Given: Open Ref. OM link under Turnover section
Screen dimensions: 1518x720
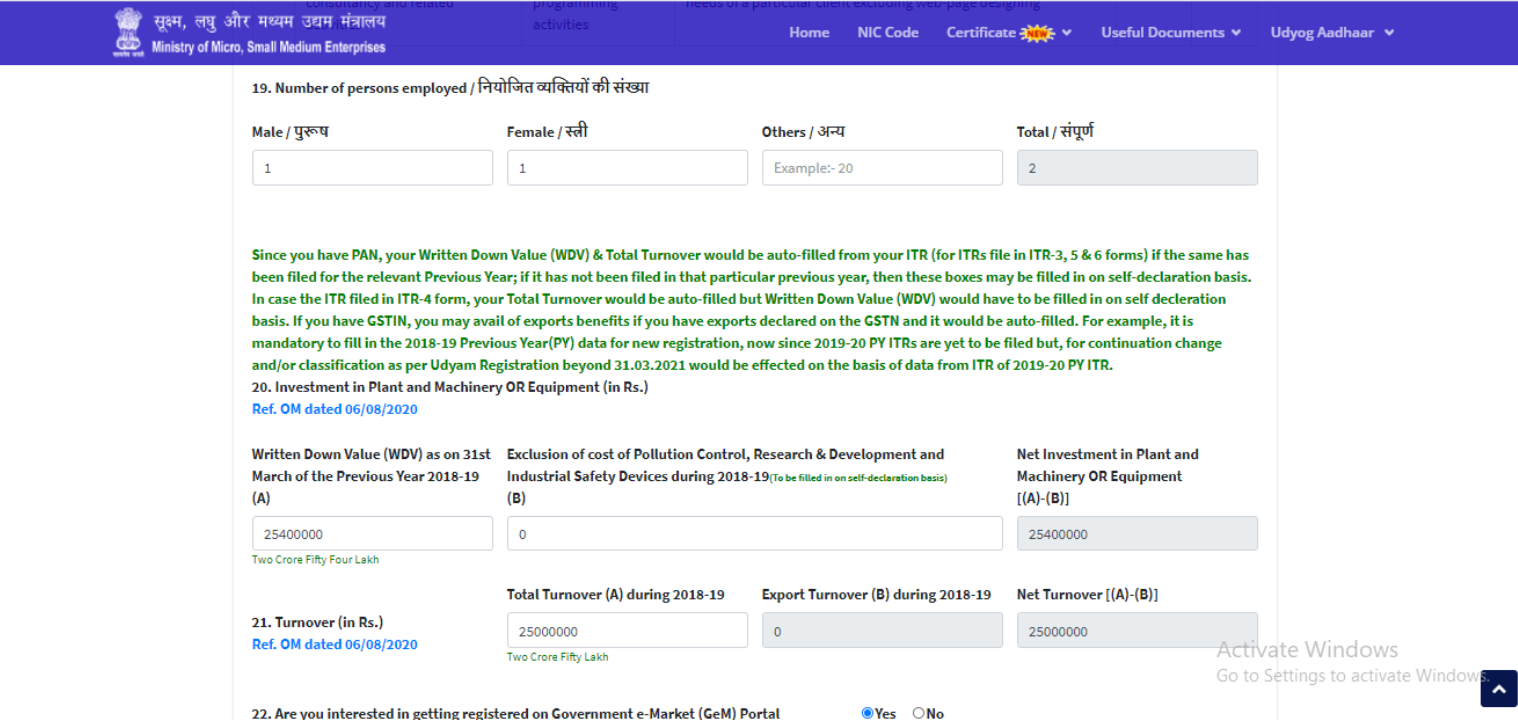Looking at the screenshot, I should tap(334, 644).
